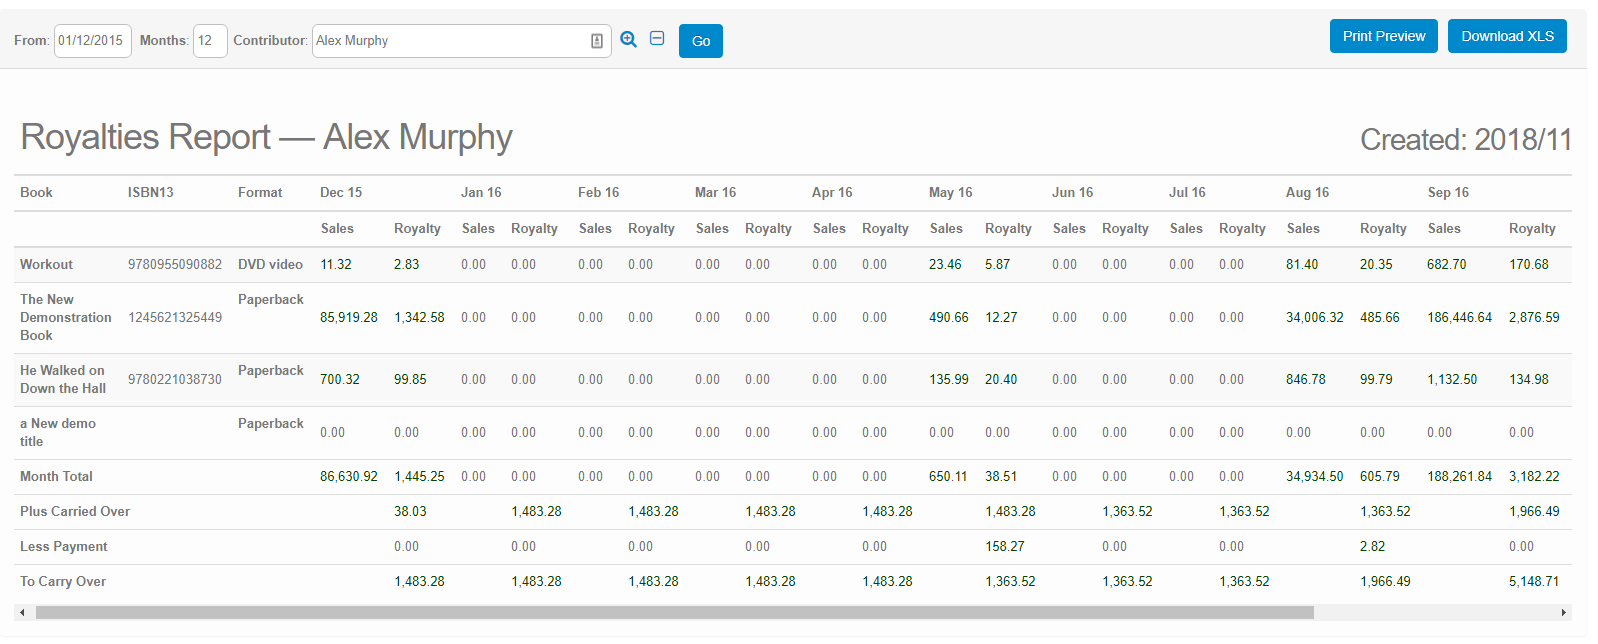
Task: Select ISBN 1245621325449
Action: point(175,317)
